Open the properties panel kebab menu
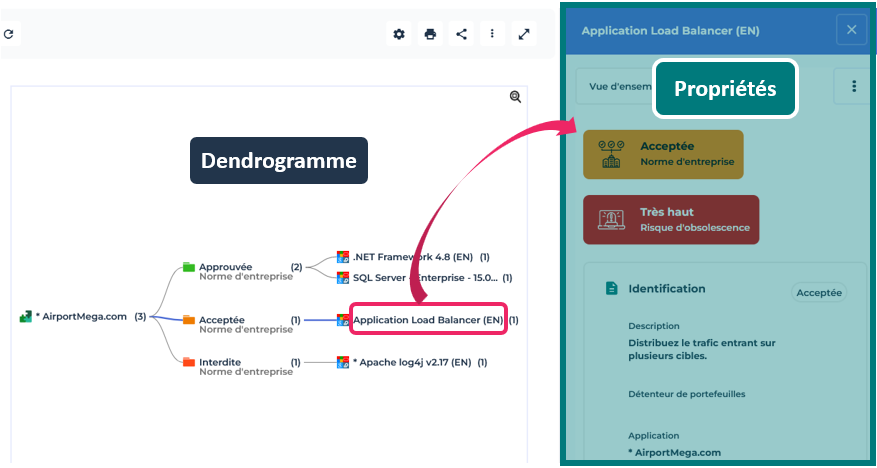Image resolution: width=877 pixels, height=468 pixels. coord(853,87)
